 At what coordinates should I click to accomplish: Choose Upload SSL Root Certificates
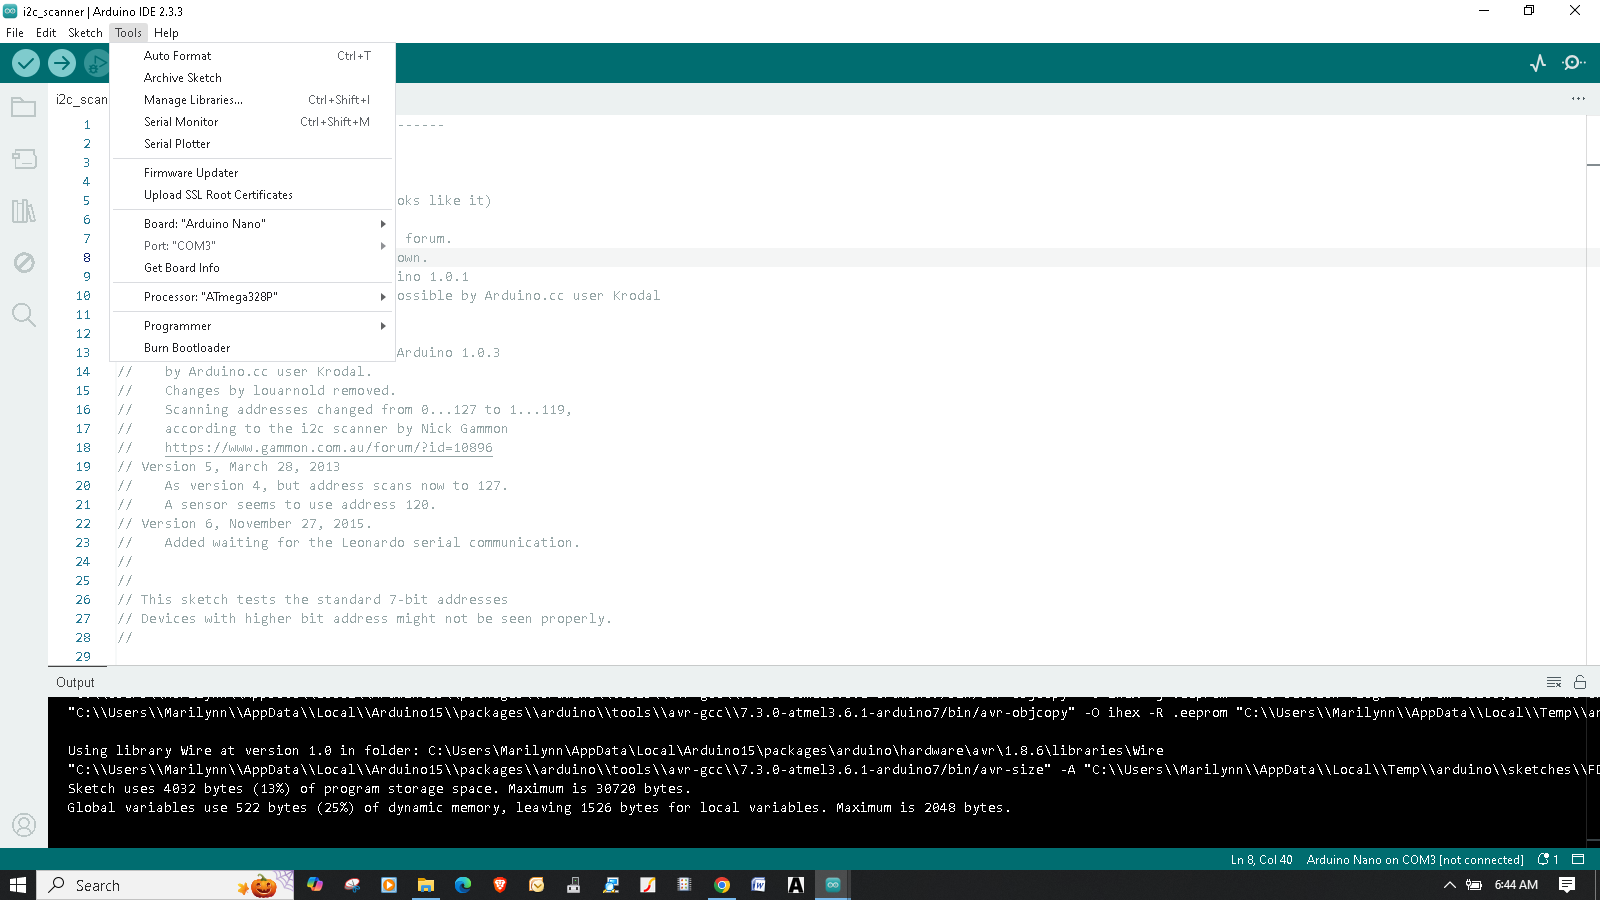(253, 195)
